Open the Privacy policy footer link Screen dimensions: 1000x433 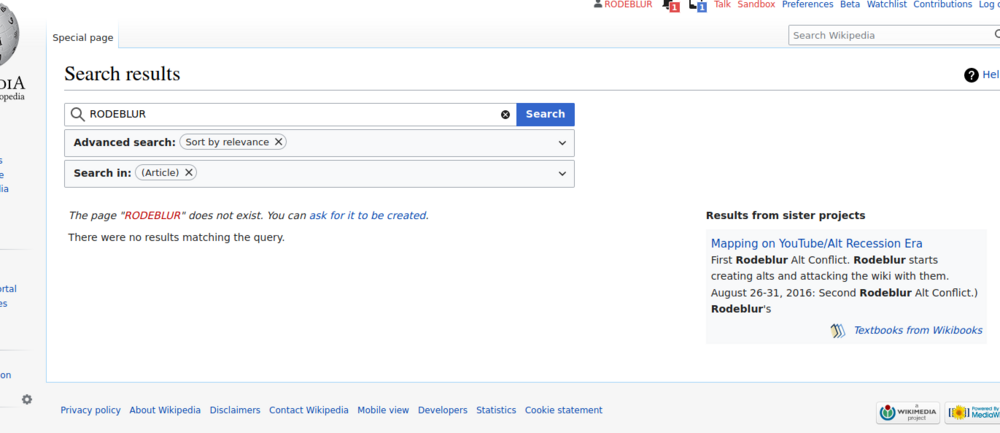click(x=91, y=410)
